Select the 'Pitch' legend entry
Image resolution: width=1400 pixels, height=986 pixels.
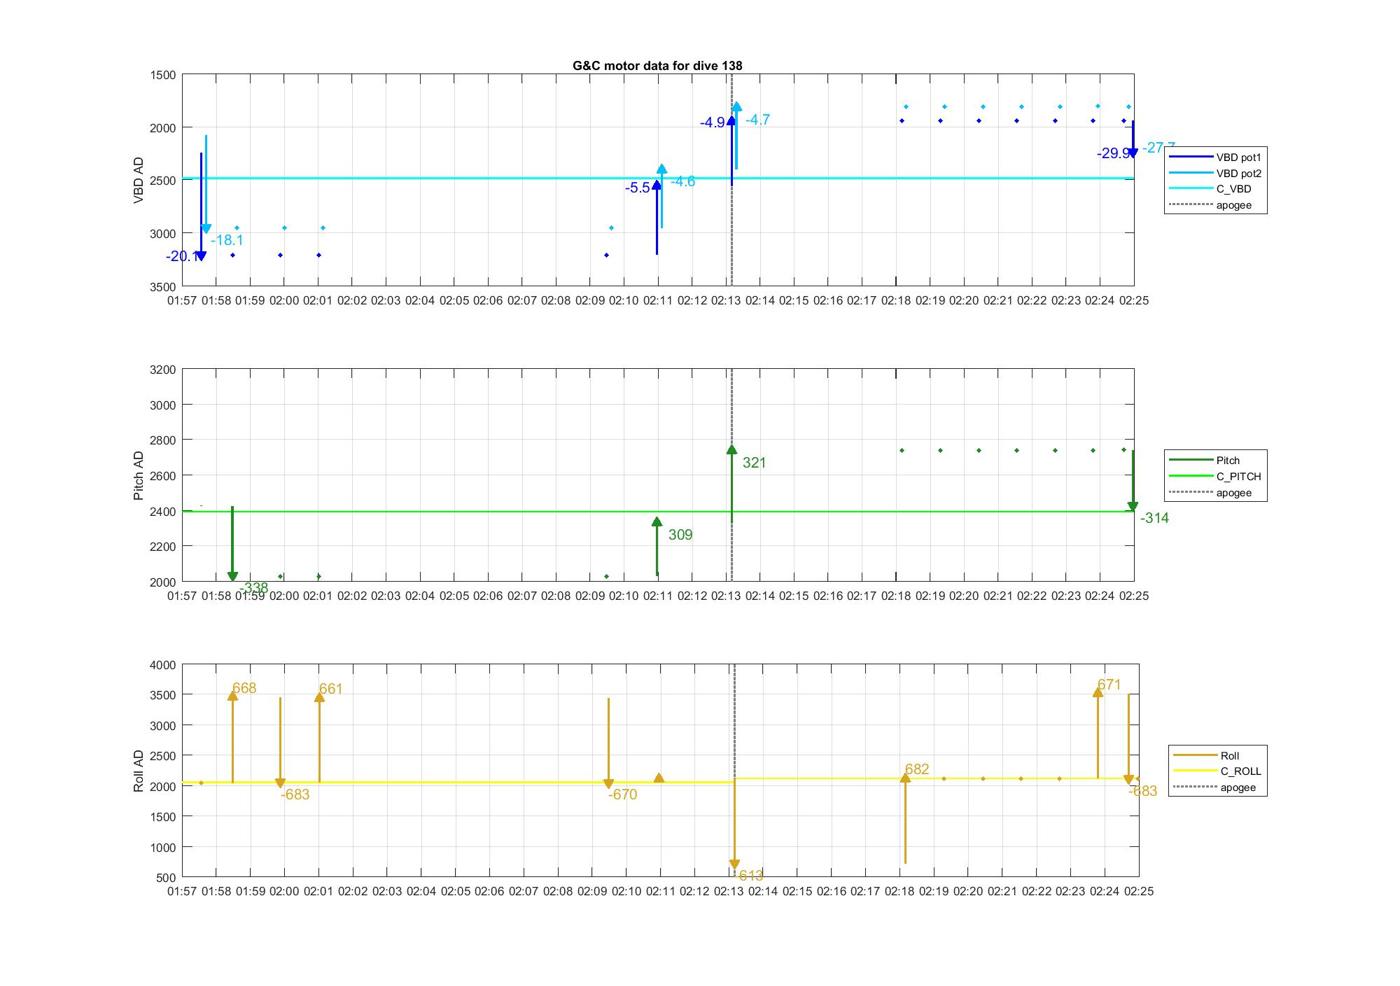[x=1205, y=461]
